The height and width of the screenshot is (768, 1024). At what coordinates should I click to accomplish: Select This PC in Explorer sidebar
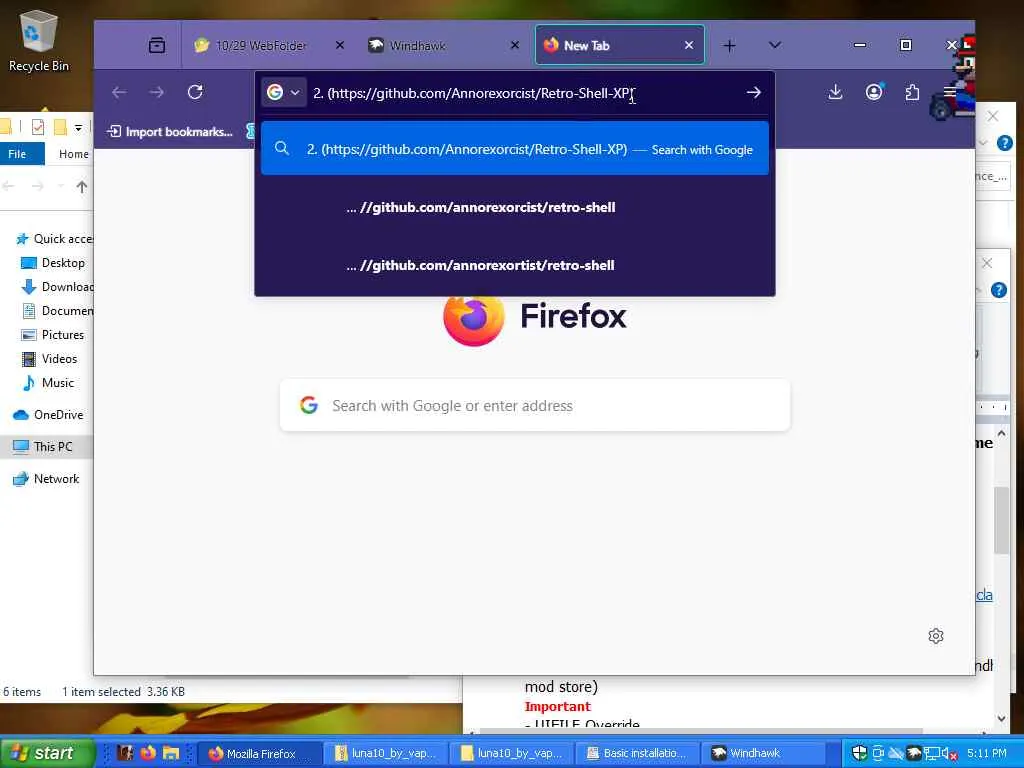pos(44,447)
